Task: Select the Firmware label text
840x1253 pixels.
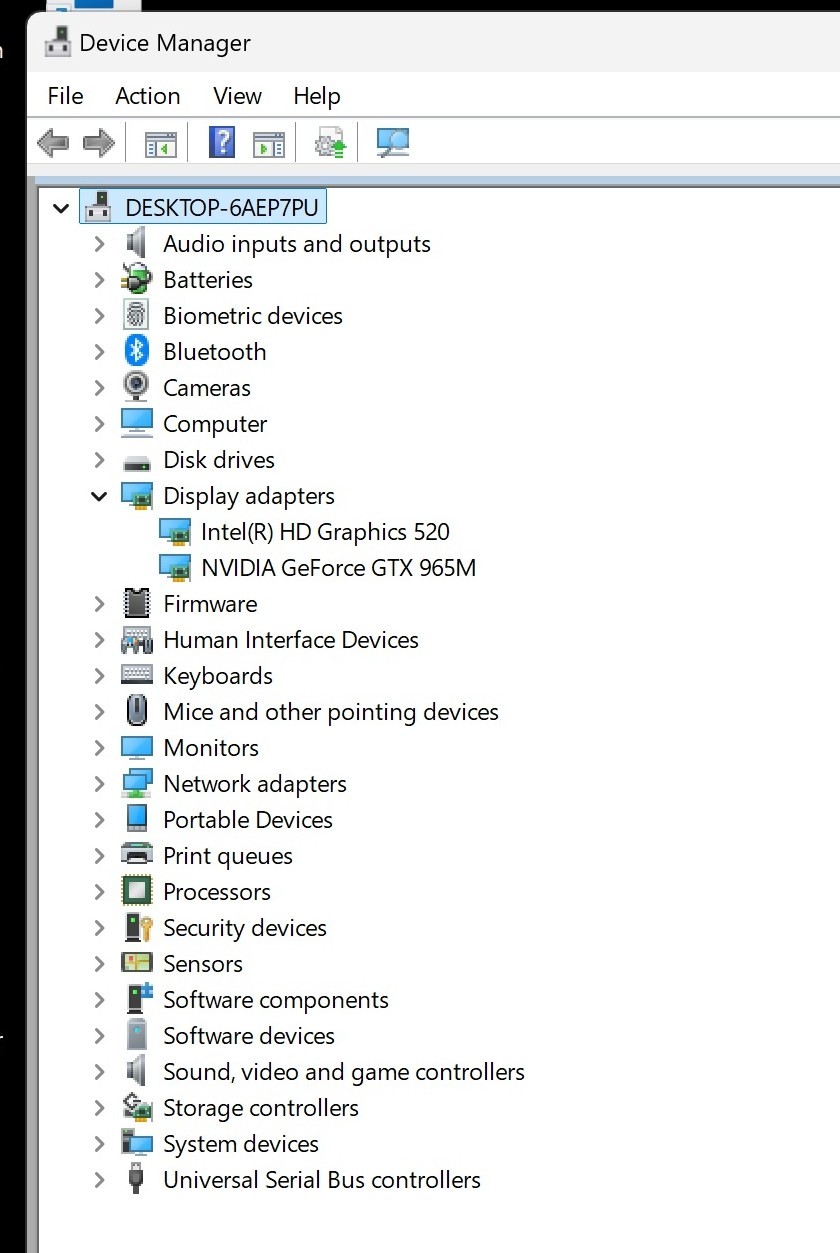Action: [210, 604]
